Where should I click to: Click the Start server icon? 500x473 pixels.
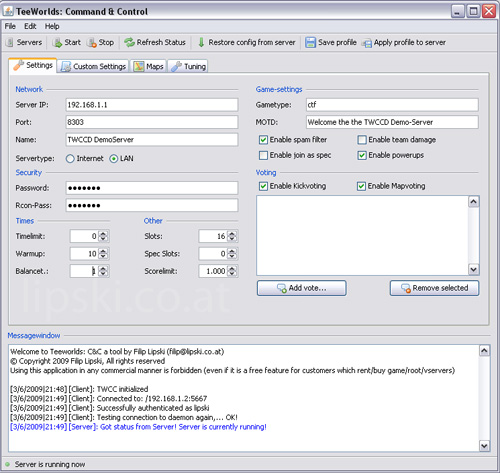(57, 43)
